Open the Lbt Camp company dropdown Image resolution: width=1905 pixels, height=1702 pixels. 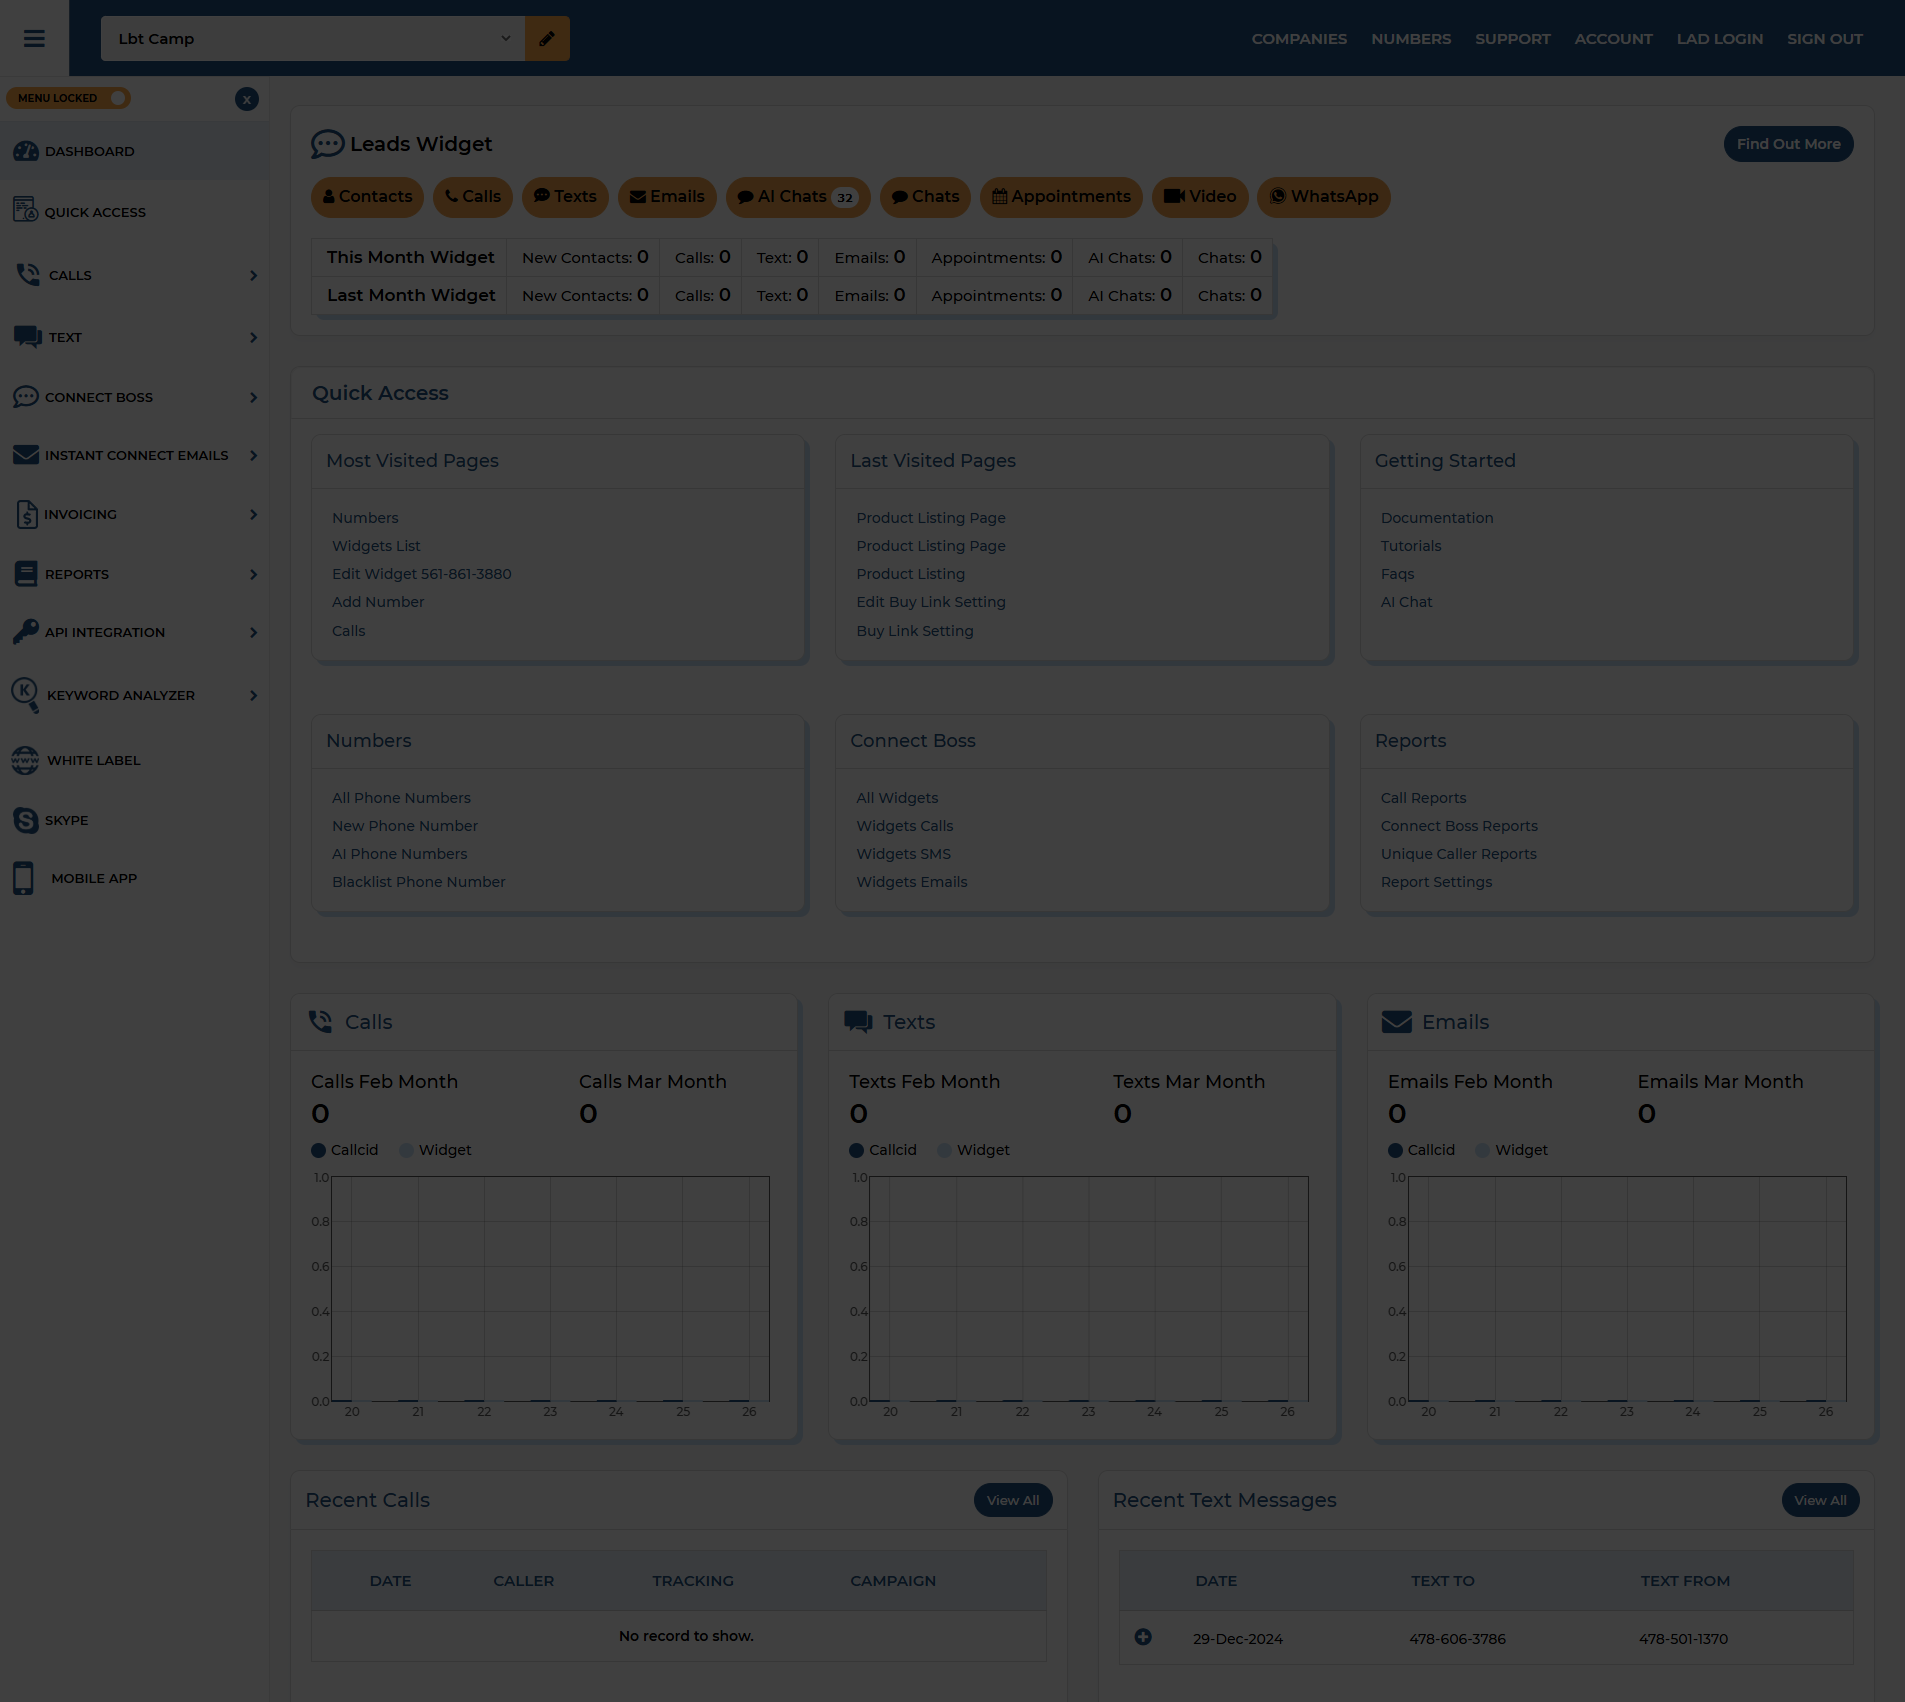[312, 38]
